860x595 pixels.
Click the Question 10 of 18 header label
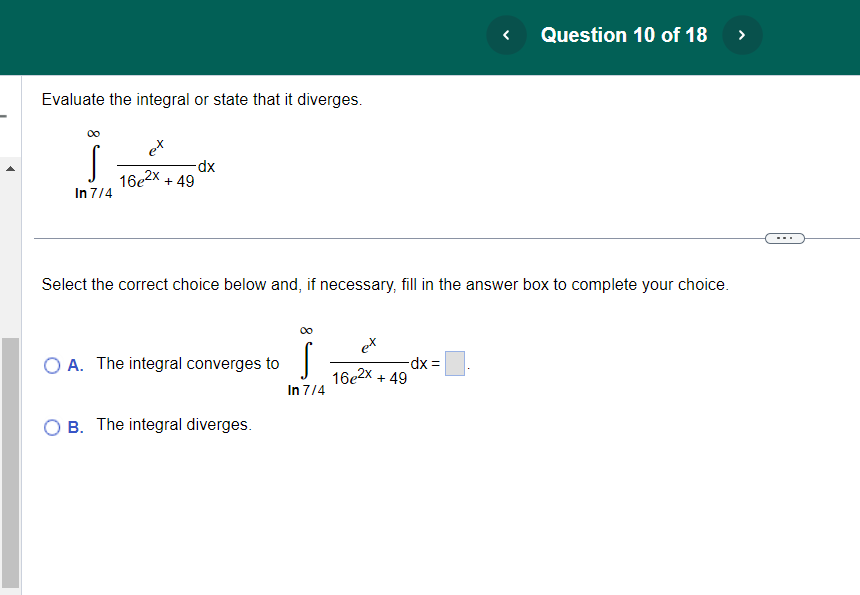tap(624, 35)
